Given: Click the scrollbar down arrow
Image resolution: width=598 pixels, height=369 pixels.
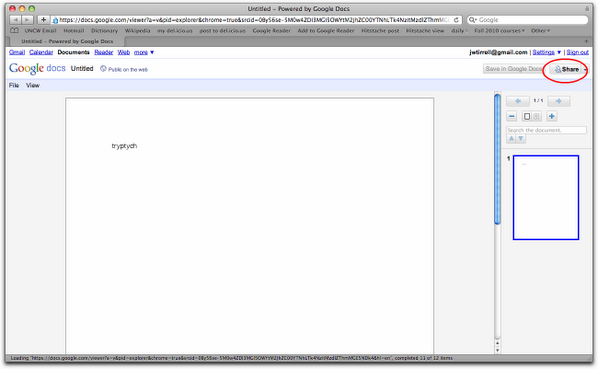Looking at the screenshot, I should coord(497,350).
